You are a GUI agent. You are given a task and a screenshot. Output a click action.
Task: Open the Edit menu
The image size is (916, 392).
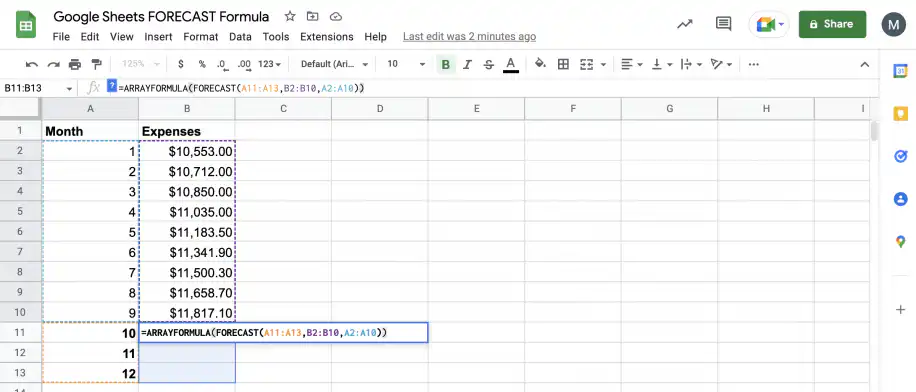90,37
